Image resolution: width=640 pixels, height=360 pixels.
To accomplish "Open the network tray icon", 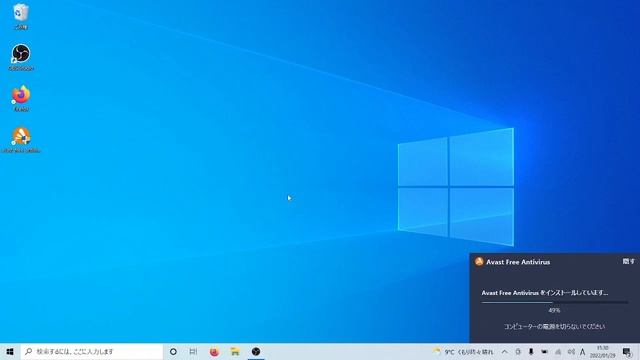I will pyautogui.click(x=558, y=351).
